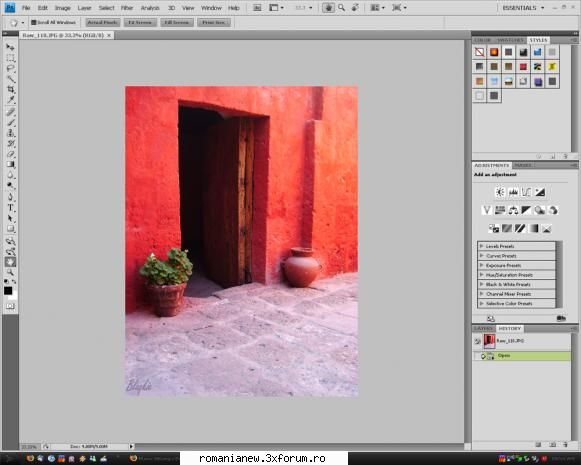The width and height of the screenshot is (581, 465).
Task: Add Brightness/Contrast adjustment
Action: tap(500, 192)
